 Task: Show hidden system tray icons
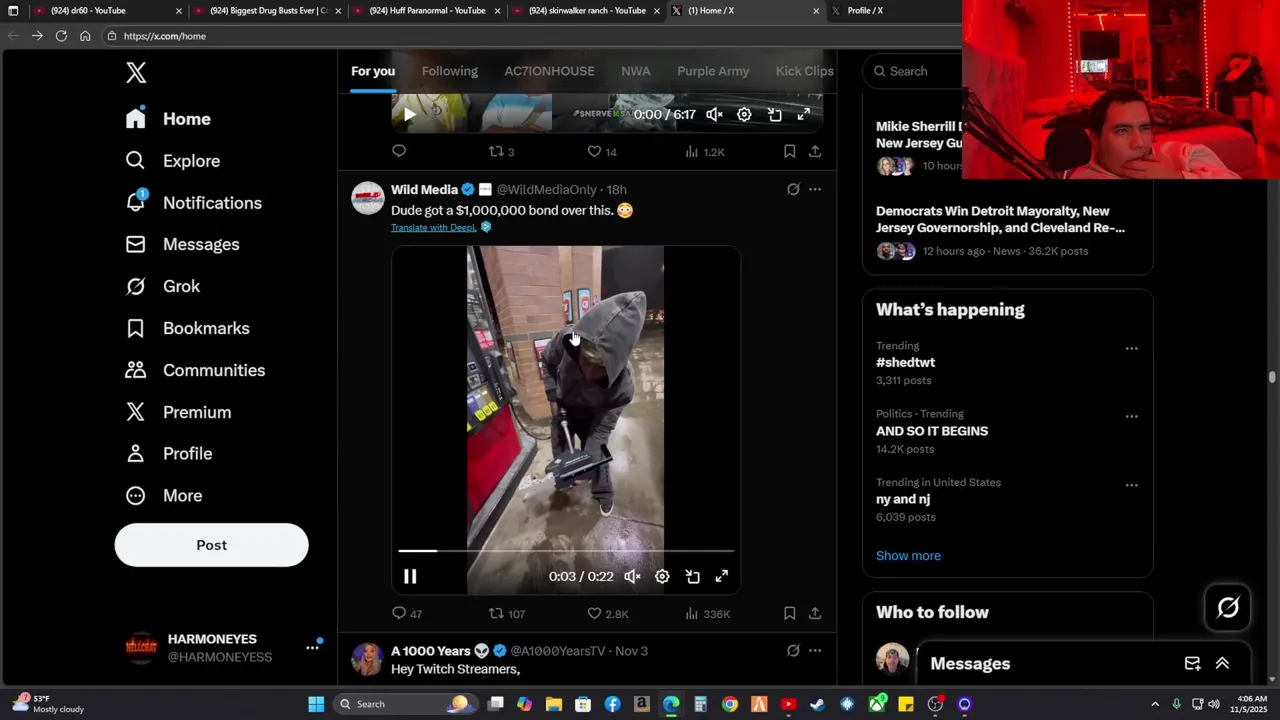coord(1155,704)
